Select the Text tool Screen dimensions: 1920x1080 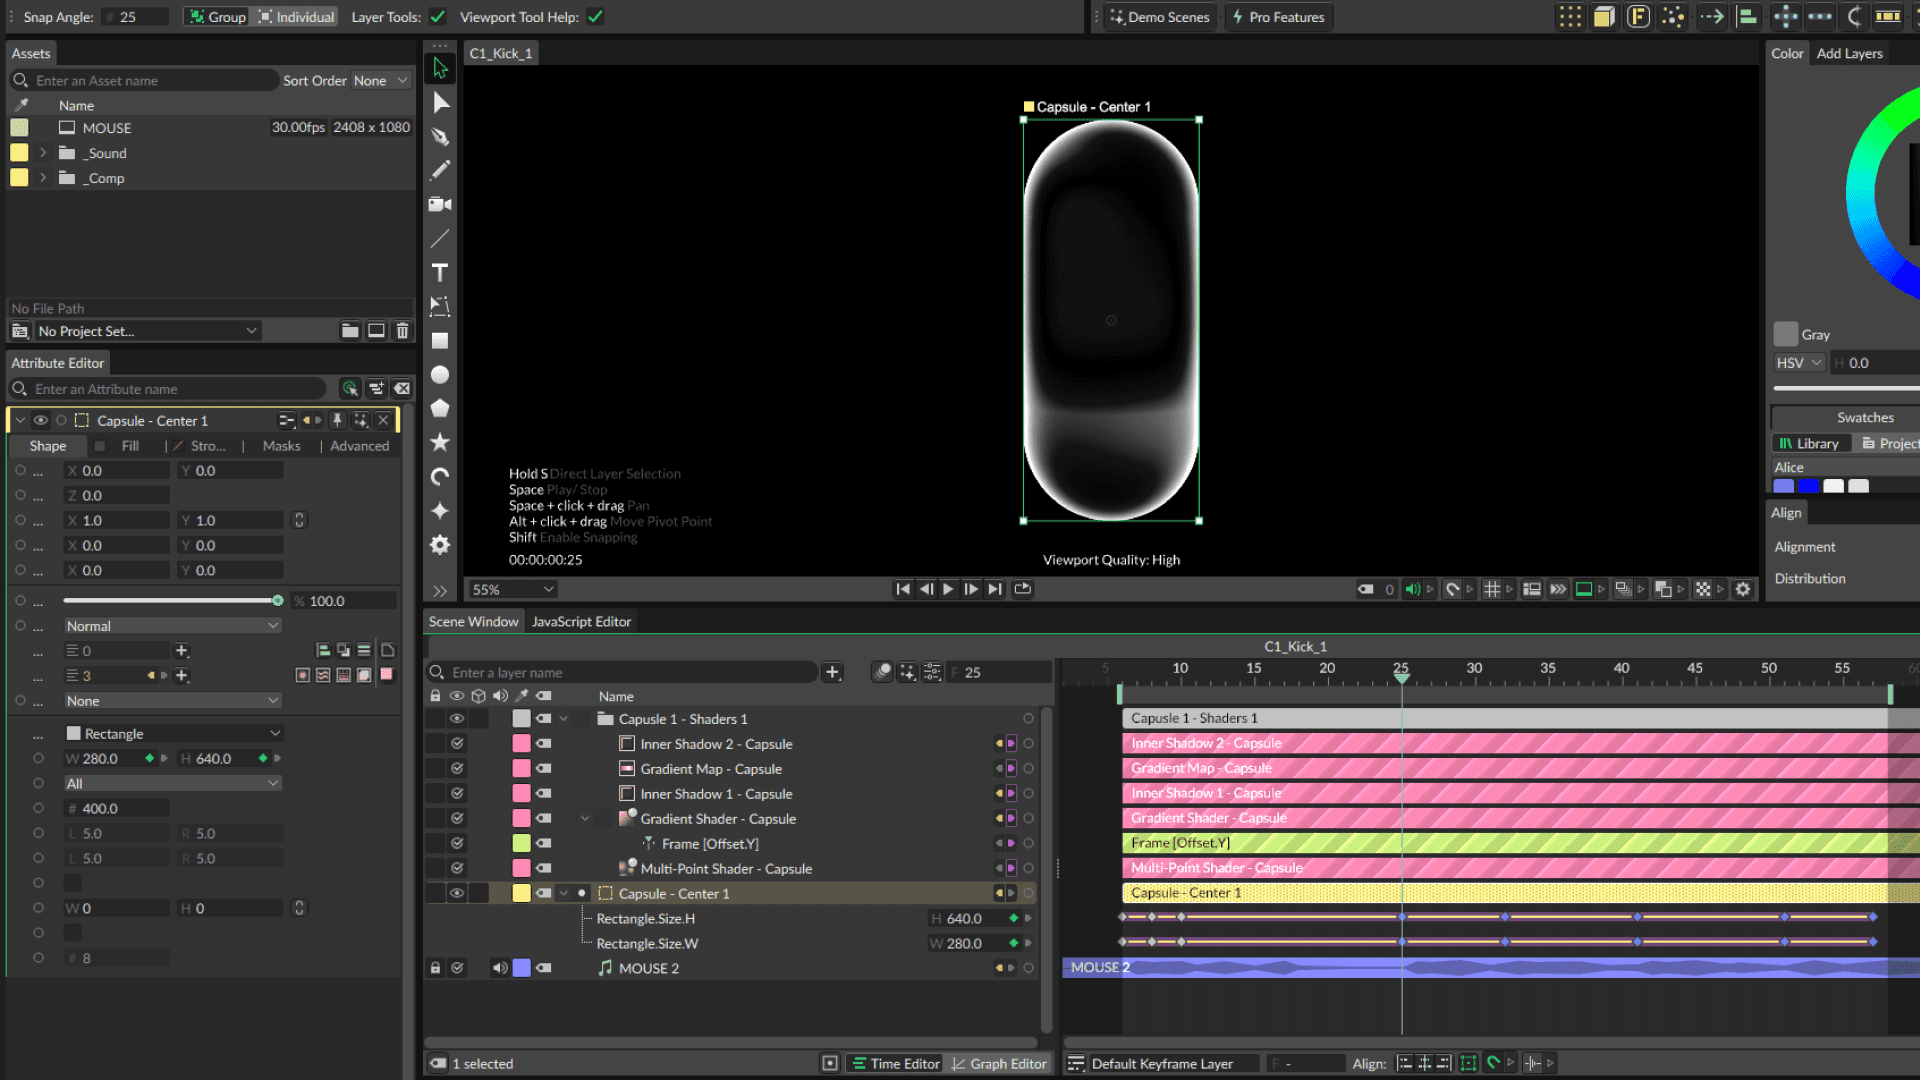440,273
